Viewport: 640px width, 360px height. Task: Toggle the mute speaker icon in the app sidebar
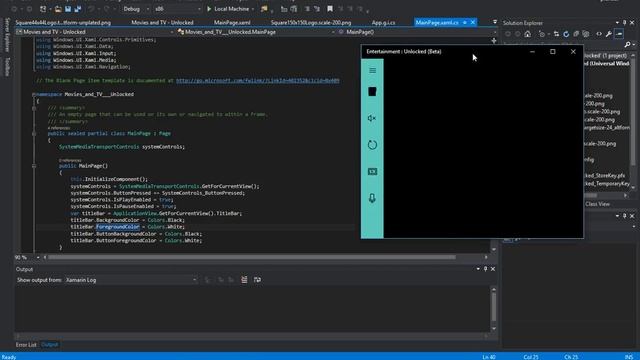click(x=372, y=118)
